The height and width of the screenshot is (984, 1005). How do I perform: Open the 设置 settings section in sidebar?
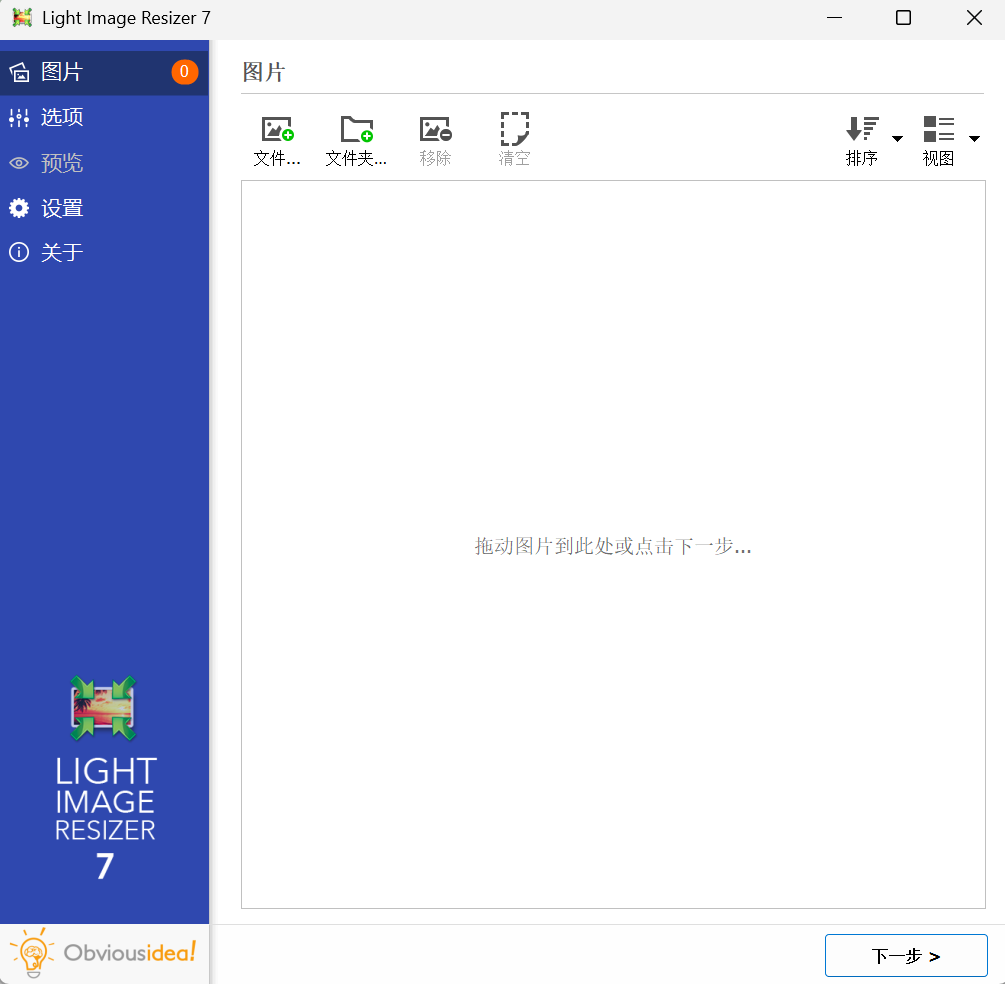point(60,208)
